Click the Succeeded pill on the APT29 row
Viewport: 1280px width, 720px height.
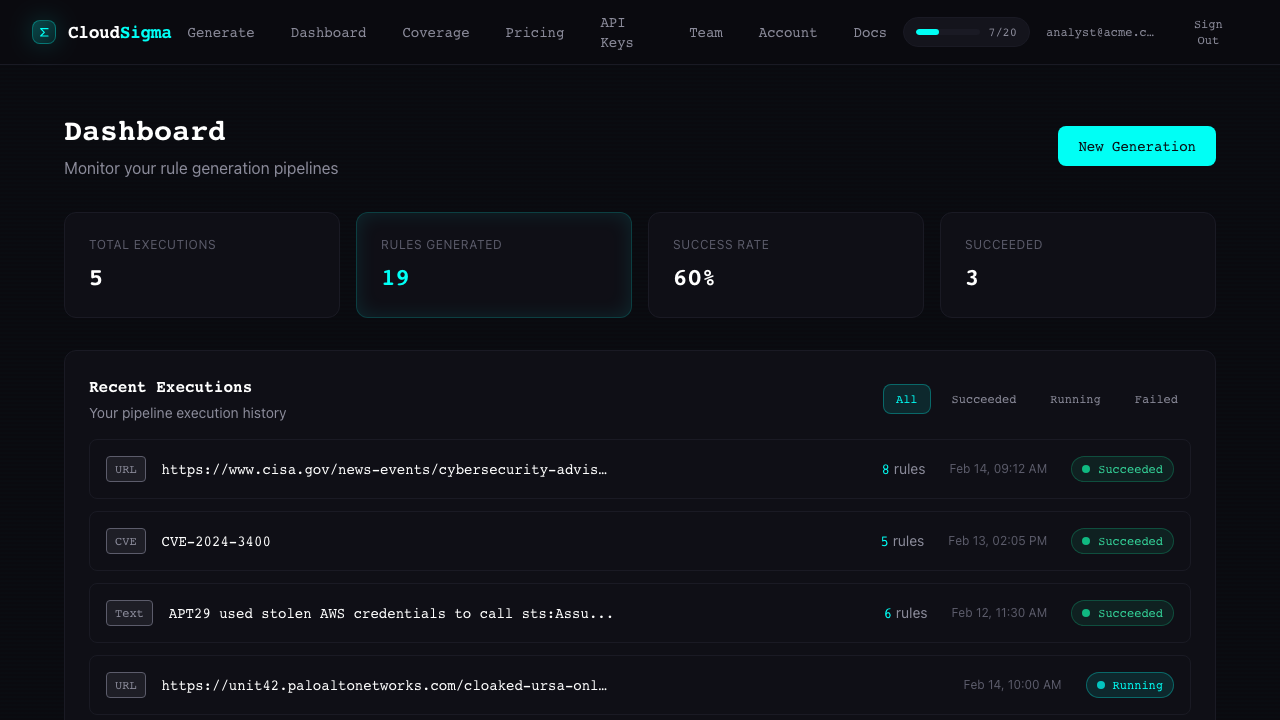click(x=1122, y=613)
